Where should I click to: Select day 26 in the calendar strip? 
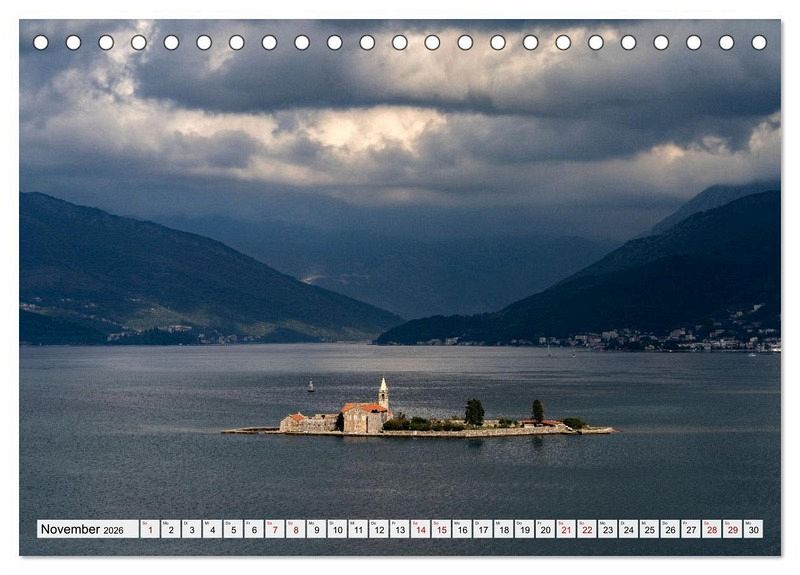(x=670, y=529)
